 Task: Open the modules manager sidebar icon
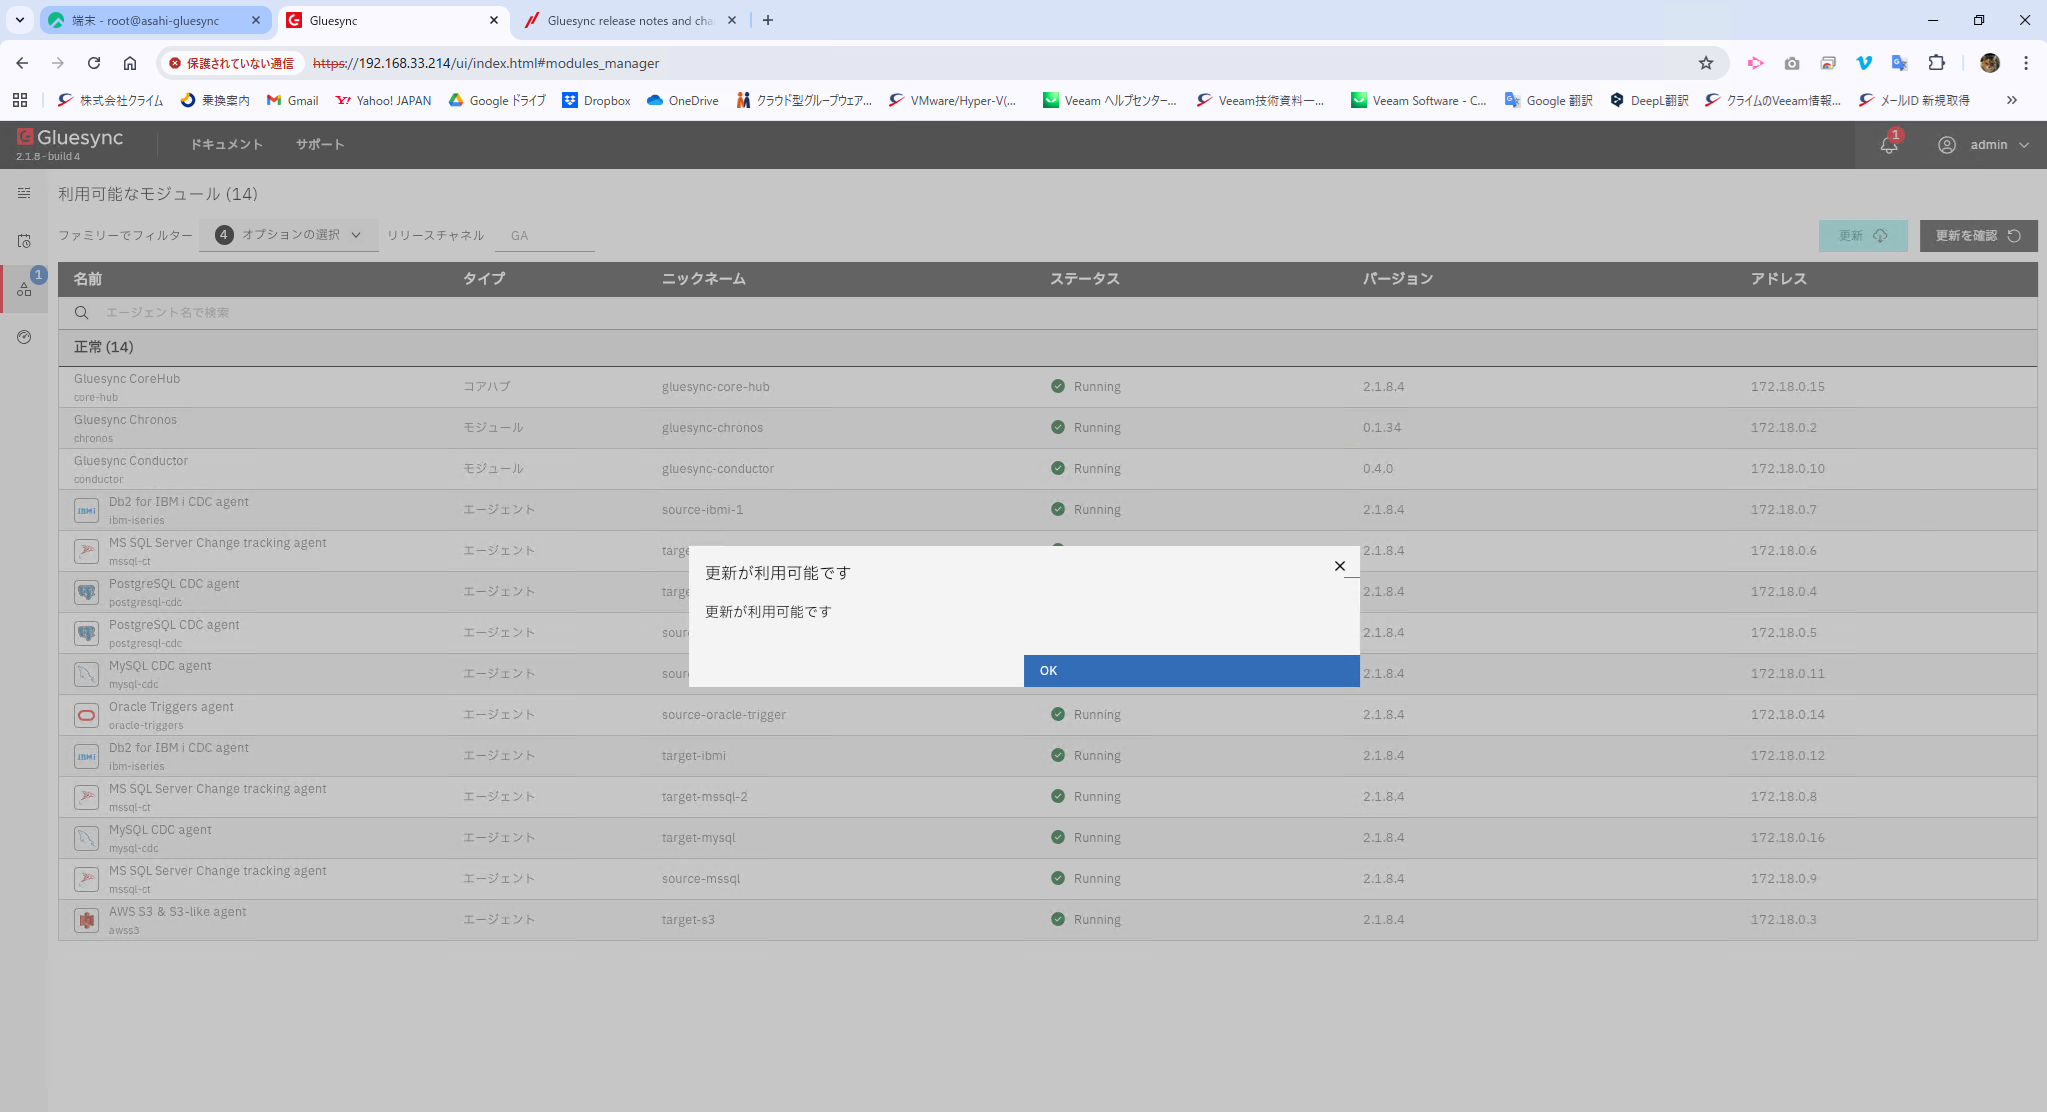coord(24,289)
